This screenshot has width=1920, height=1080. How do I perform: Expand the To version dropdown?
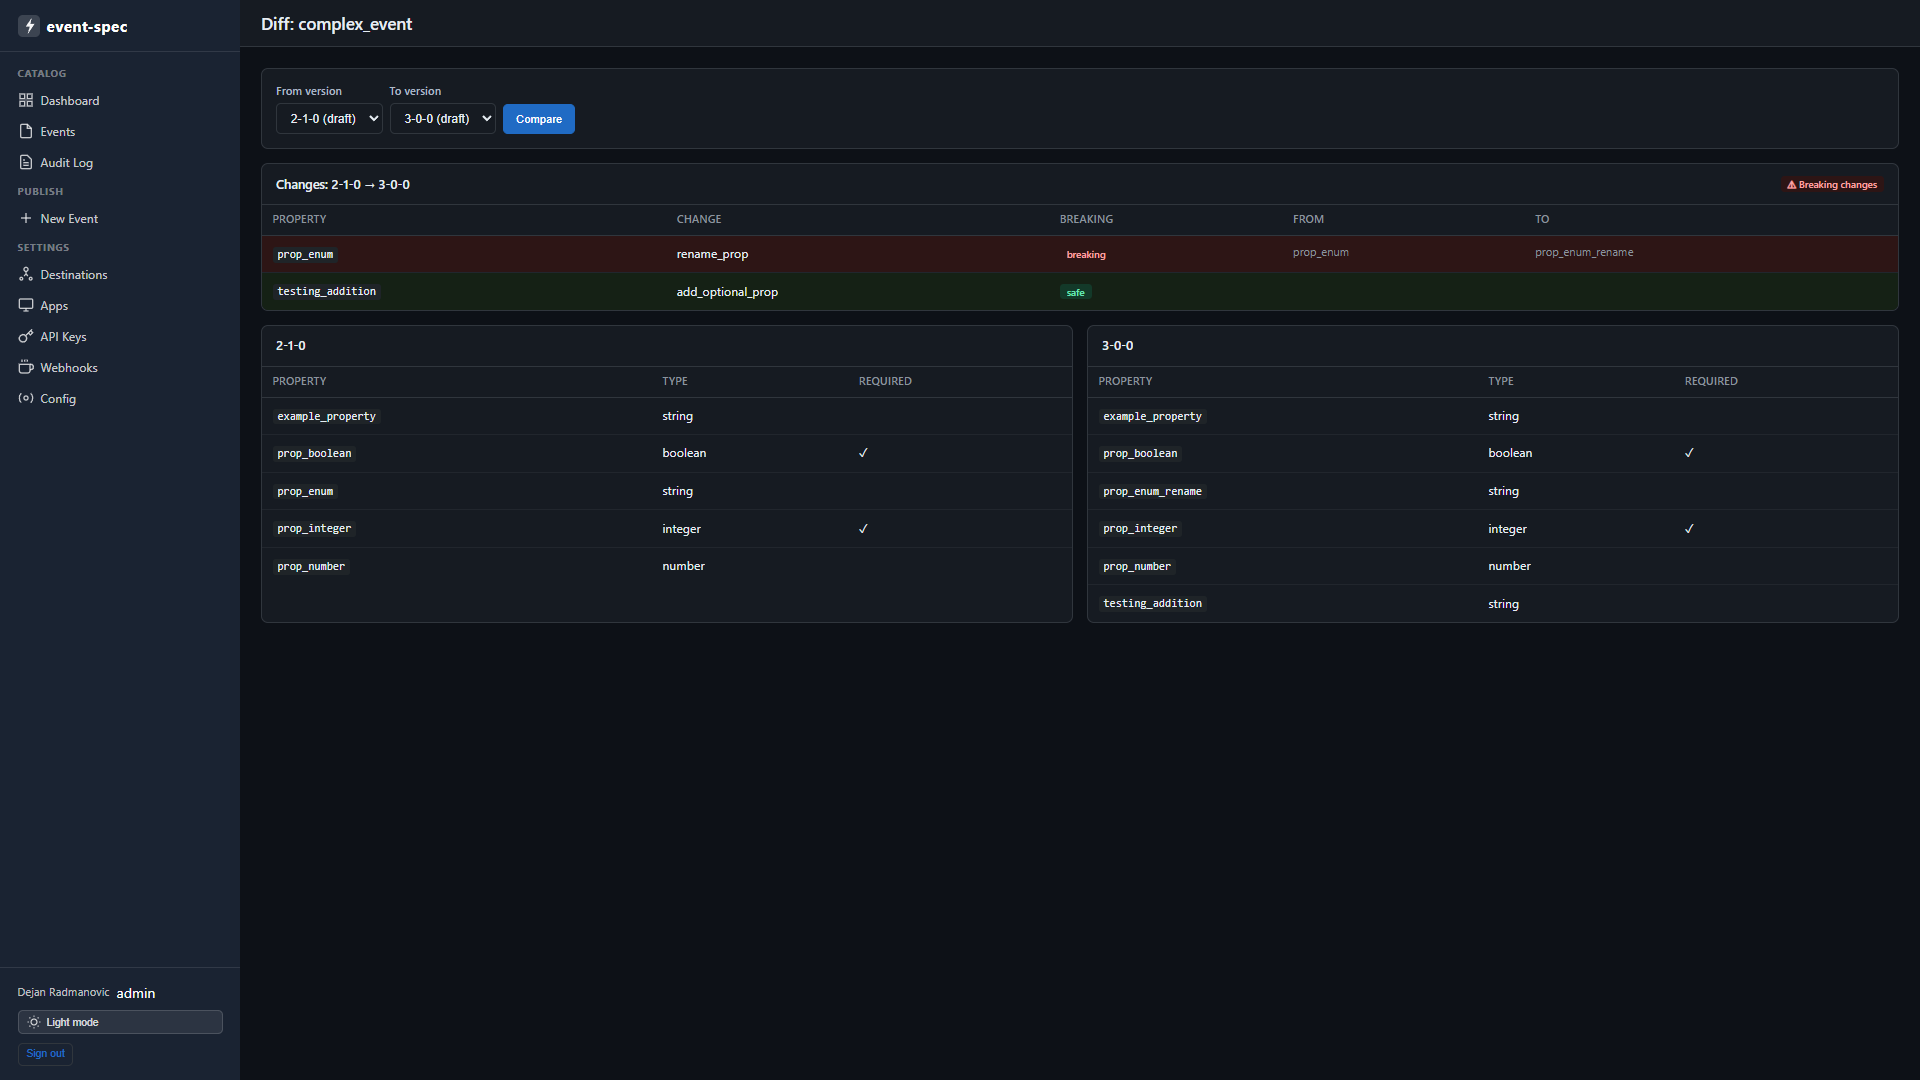click(442, 119)
